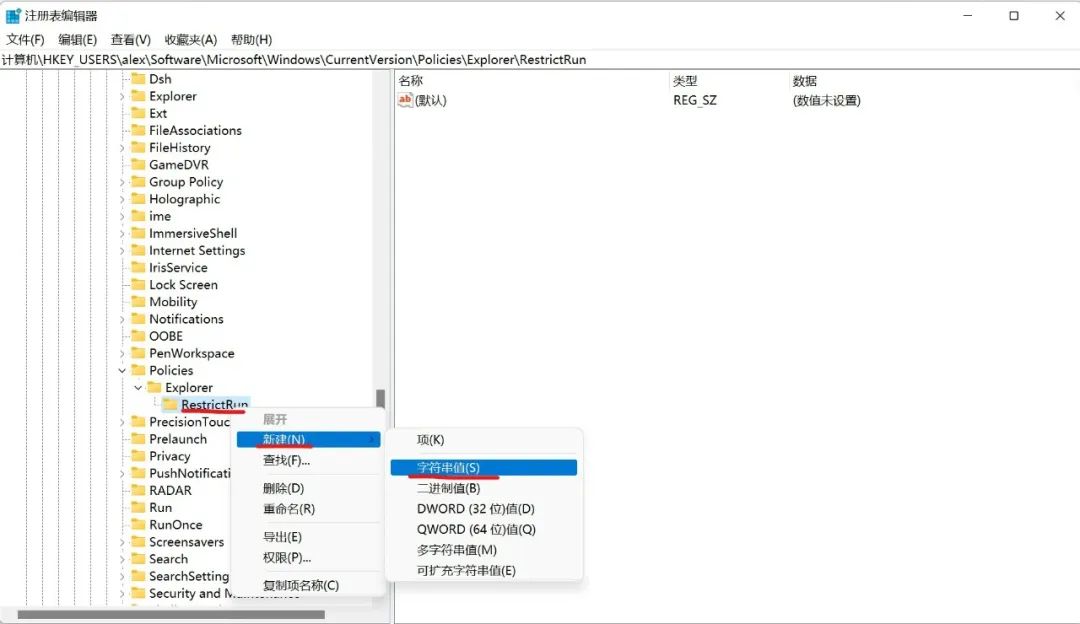Choose 导出(E) in the context menu

point(309,537)
